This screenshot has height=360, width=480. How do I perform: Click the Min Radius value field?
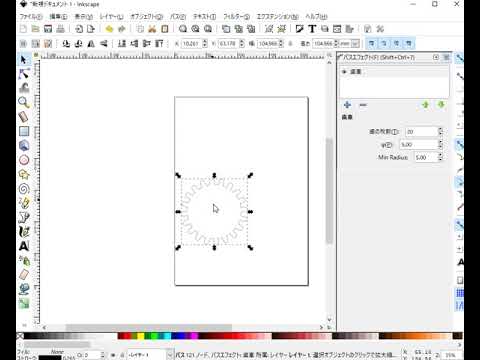(426, 157)
